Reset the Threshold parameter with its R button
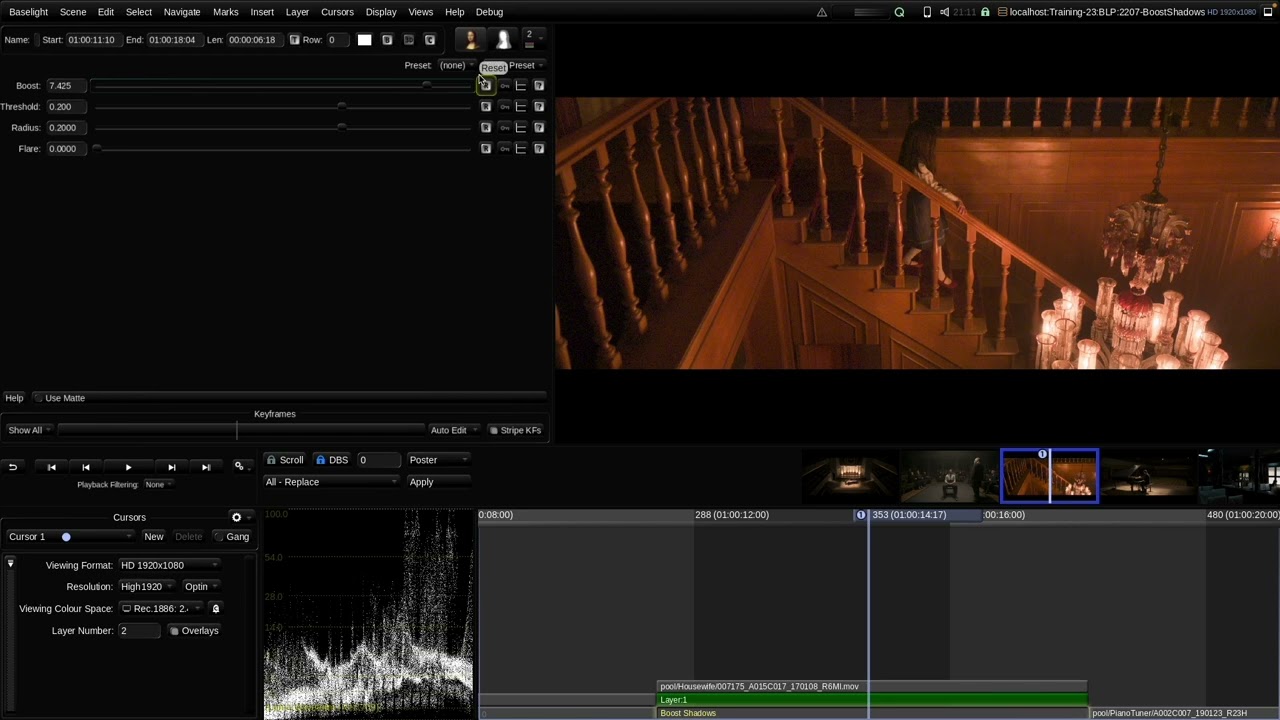The width and height of the screenshot is (1280, 720). pos(486,107)
